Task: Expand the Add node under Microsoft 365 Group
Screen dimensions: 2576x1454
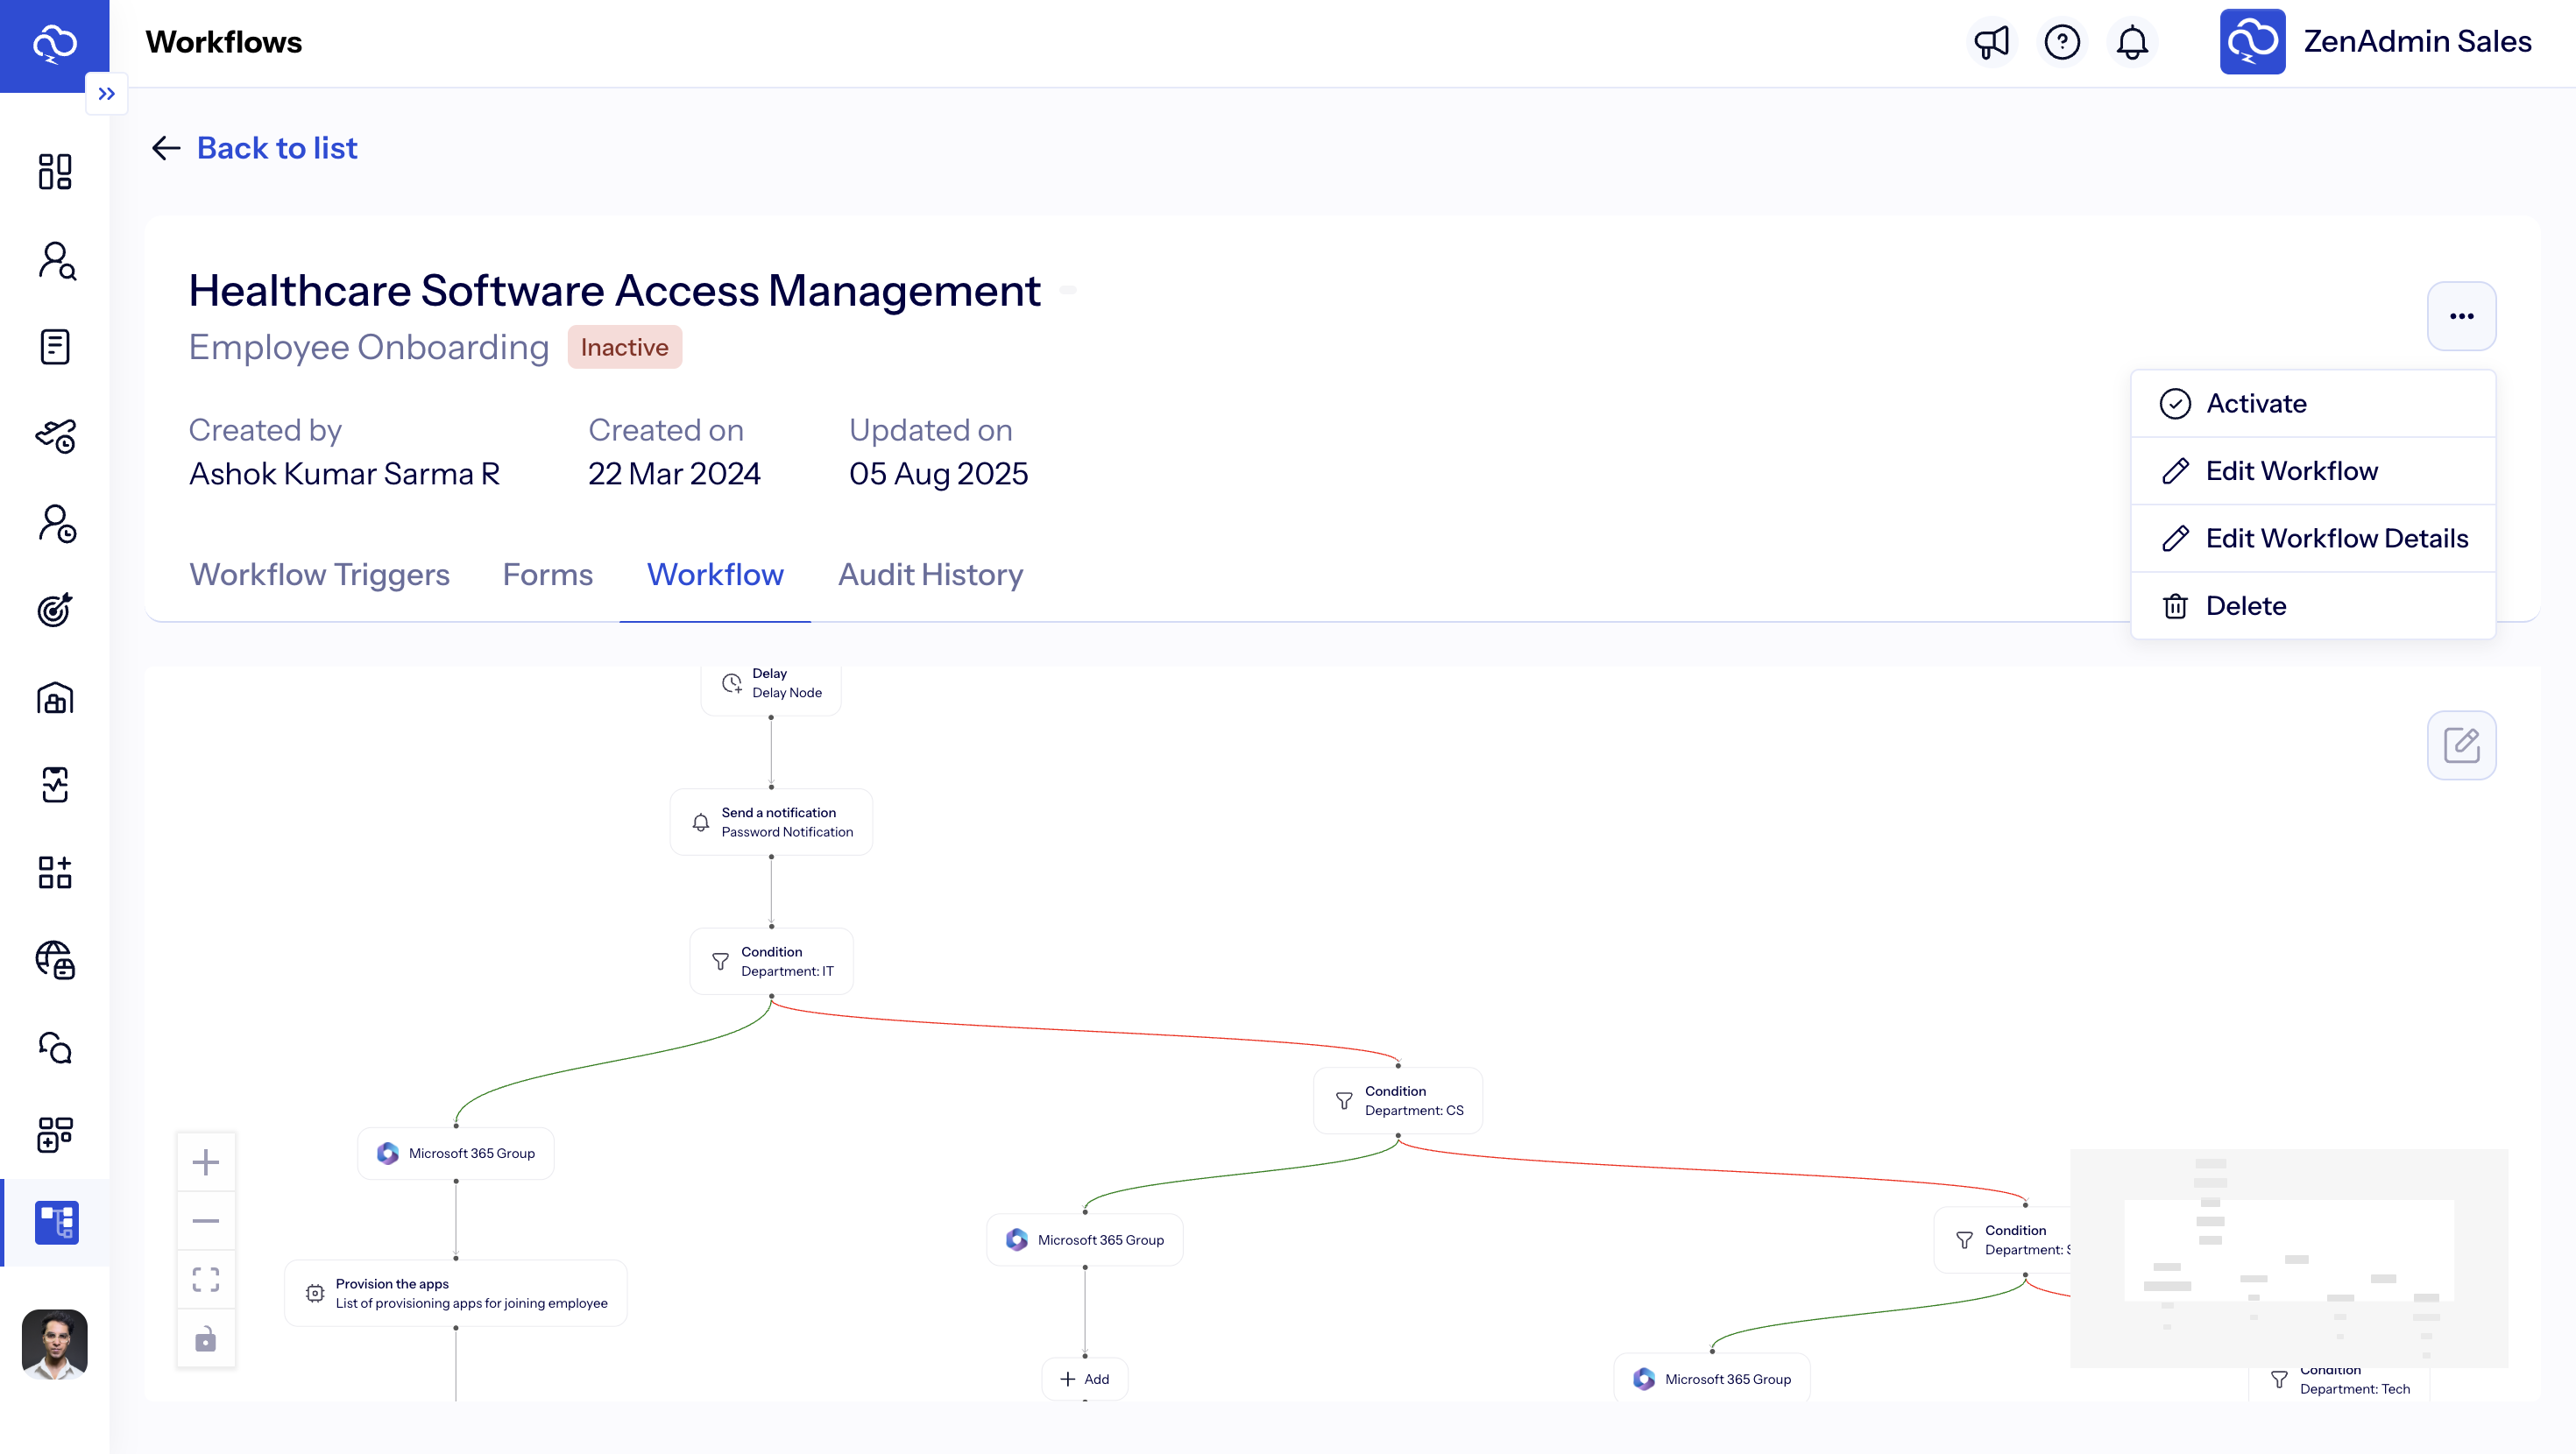Action: coord(1084,1378)
